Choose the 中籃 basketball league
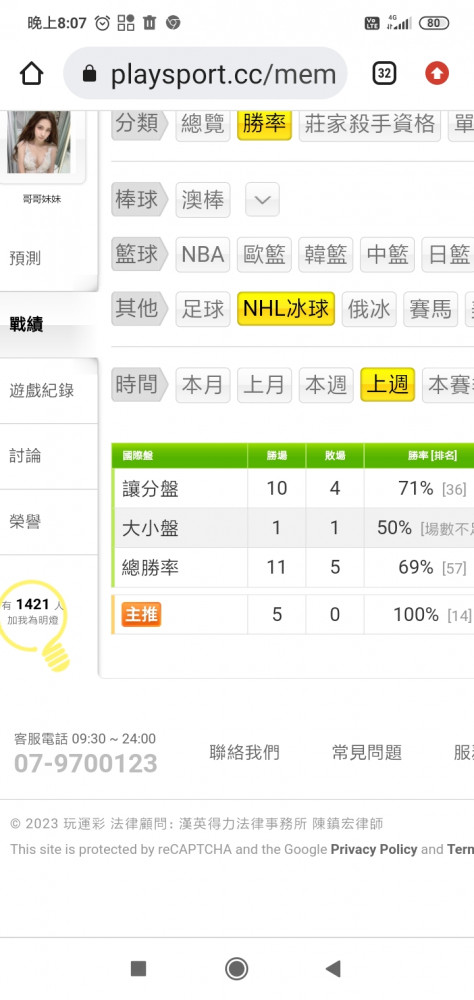 point(387,254)
